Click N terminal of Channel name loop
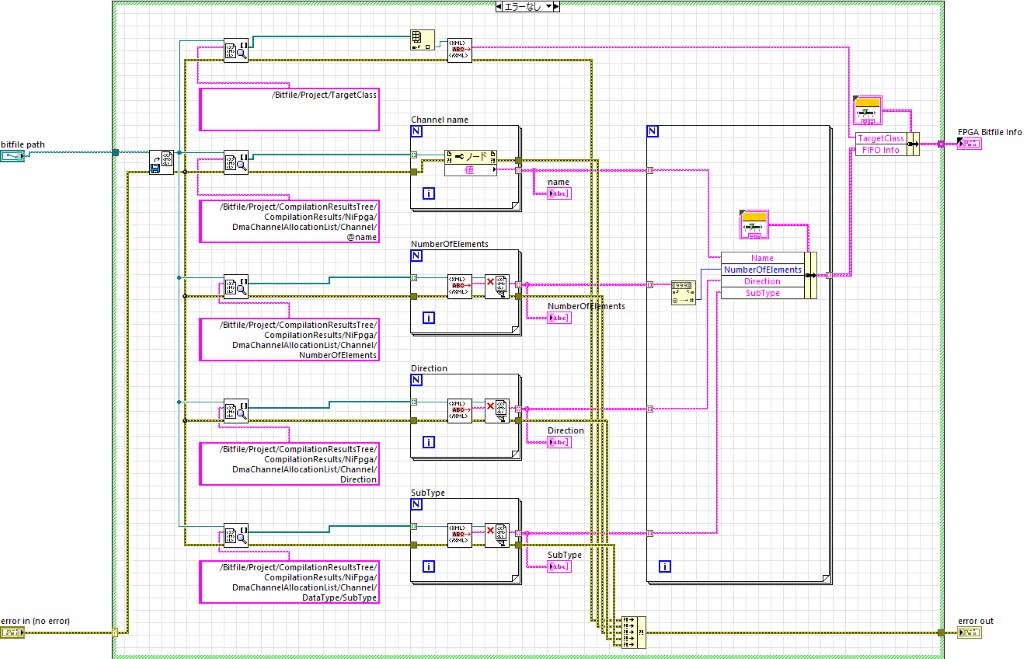The height and width of the screenshot is (659, 1024). pos(417,131)
